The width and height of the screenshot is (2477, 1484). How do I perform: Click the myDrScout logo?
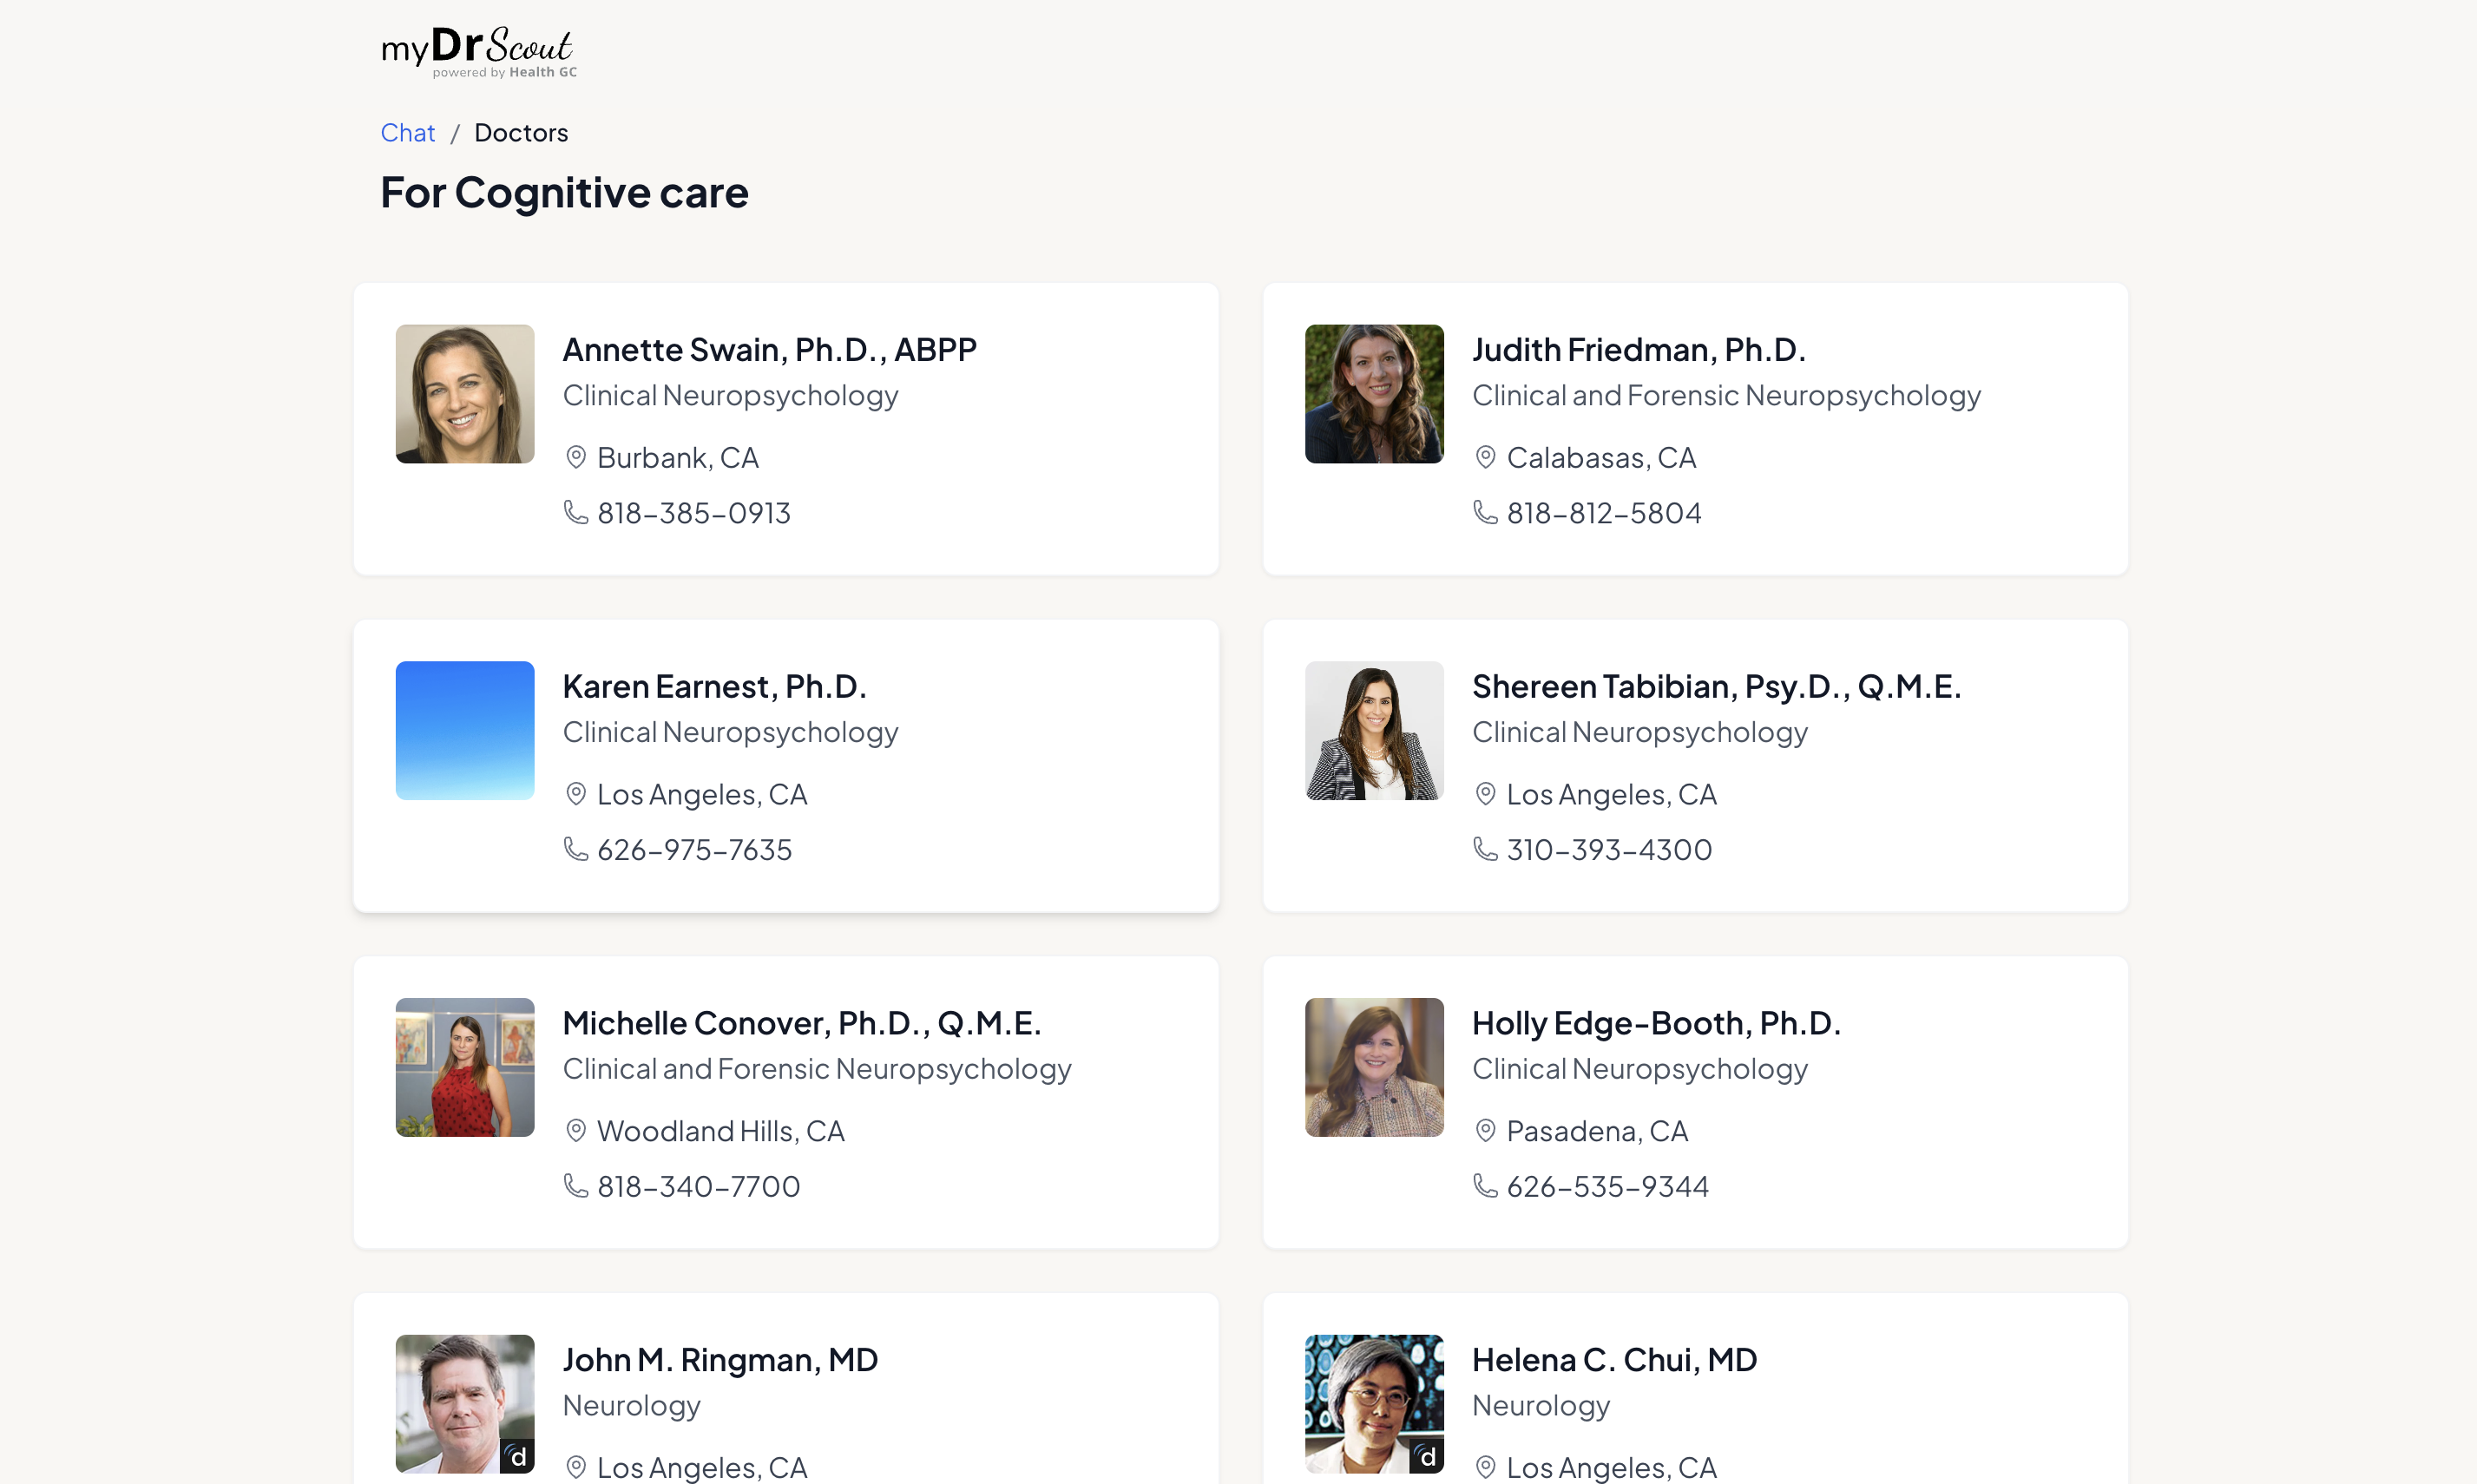pyautogui.click(x=479, y=51)
